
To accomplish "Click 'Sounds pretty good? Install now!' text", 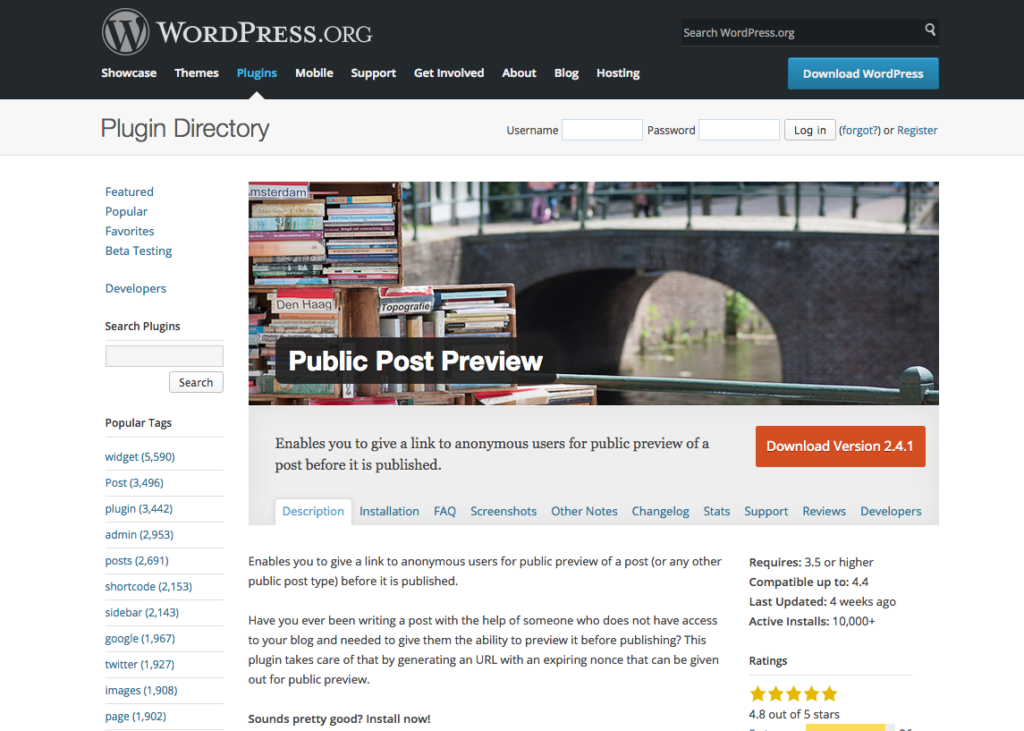I will (339, 719).
